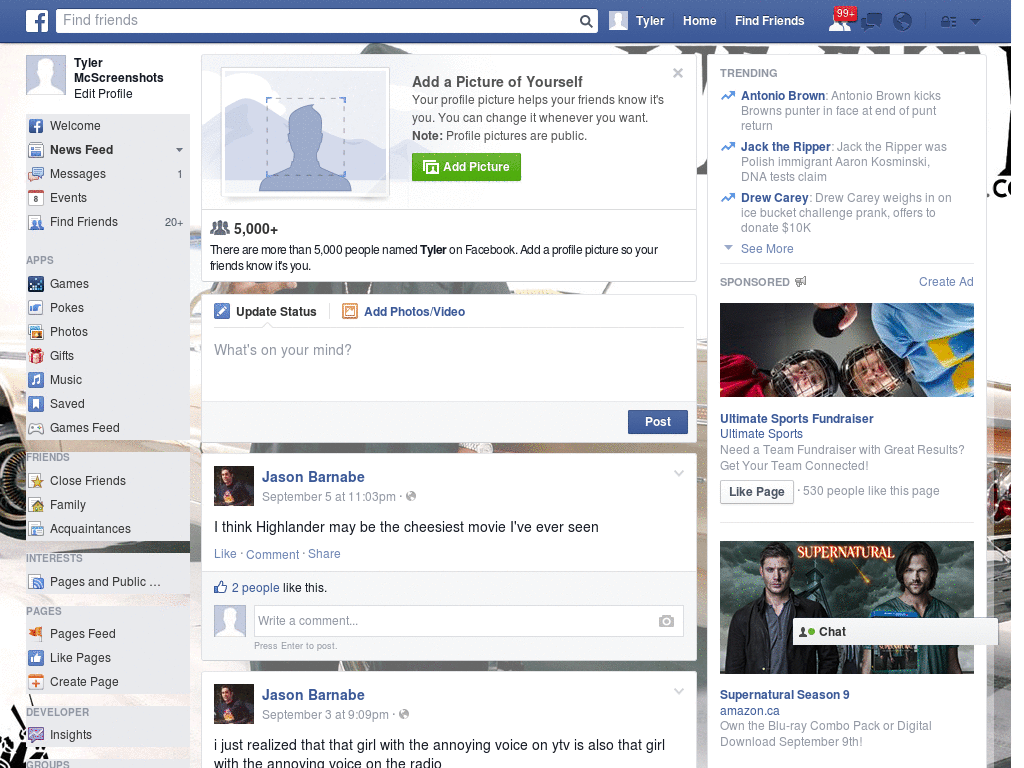The image size is (1024, 768).
Task: Expand News Feed sort options arrow
Action: [179, 150]
